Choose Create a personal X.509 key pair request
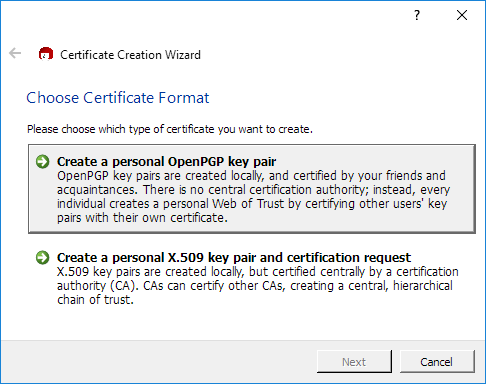This screenshot has height=384, width=486. 252,278
